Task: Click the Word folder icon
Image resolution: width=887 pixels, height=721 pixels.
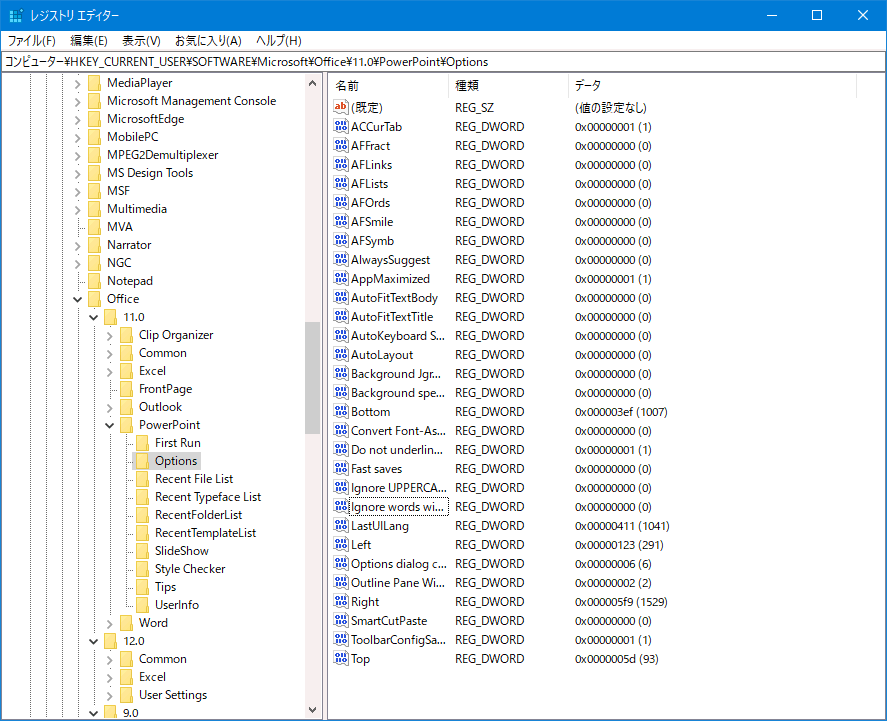Action: (127, 623)
